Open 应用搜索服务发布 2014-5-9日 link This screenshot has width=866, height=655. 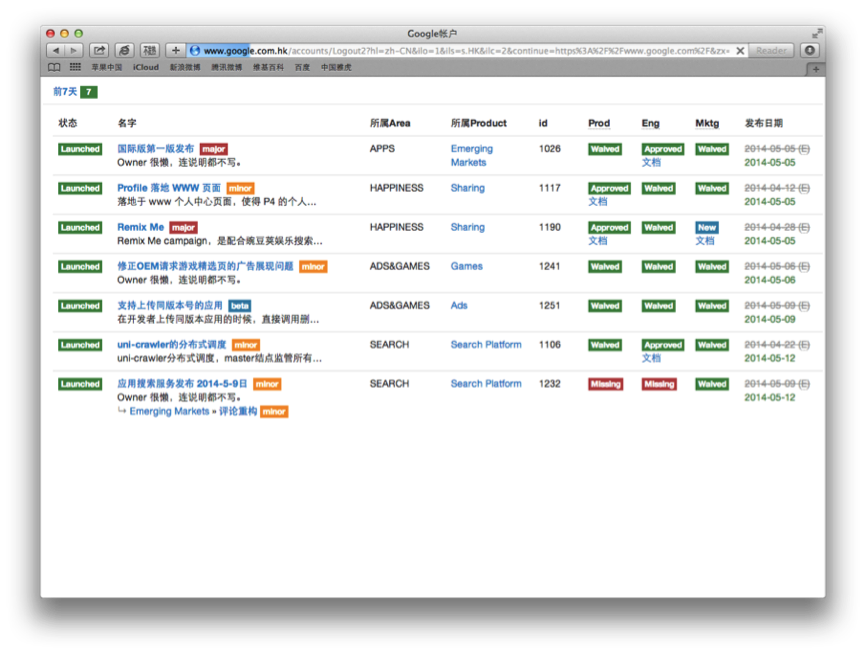pos(182,384)
